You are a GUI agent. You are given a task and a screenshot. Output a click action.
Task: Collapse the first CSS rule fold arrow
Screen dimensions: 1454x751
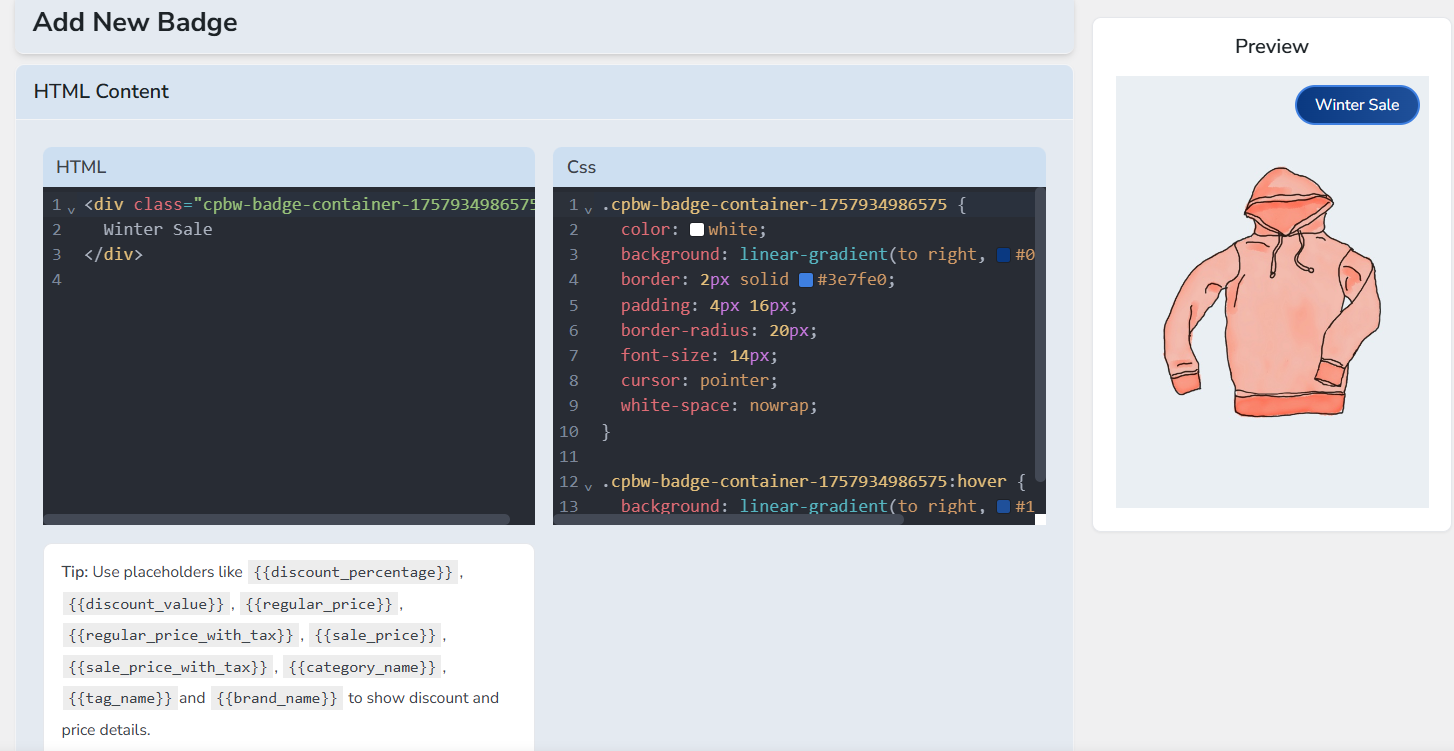click(x=588, y=209)
